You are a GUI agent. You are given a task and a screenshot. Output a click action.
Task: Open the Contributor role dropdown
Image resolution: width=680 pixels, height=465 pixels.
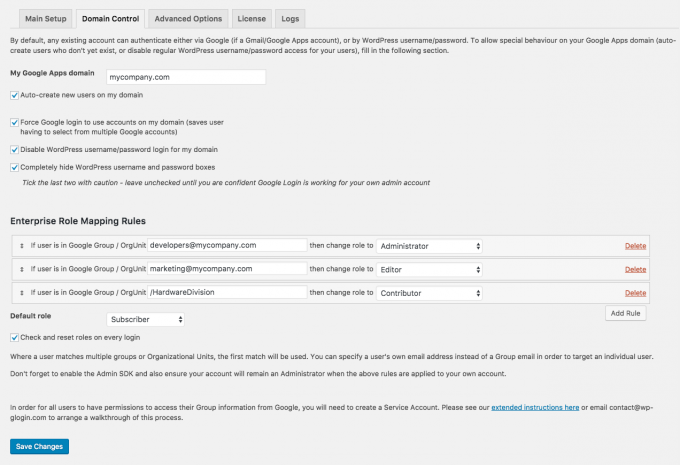pos(429,293)
